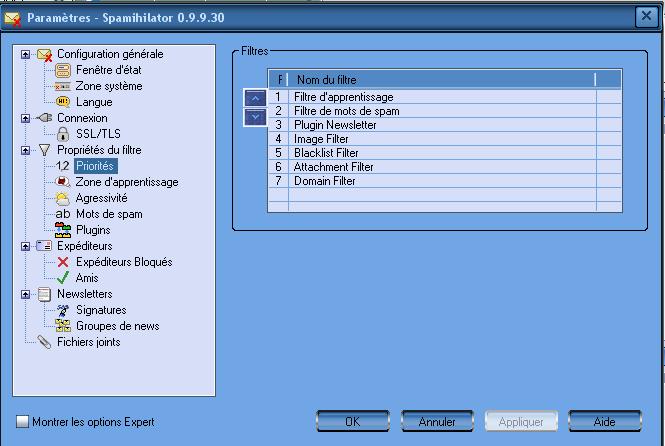Screen dimensions: 665x446
Task: Collapse the Configuration générale tree node
Action: point(26,54)
